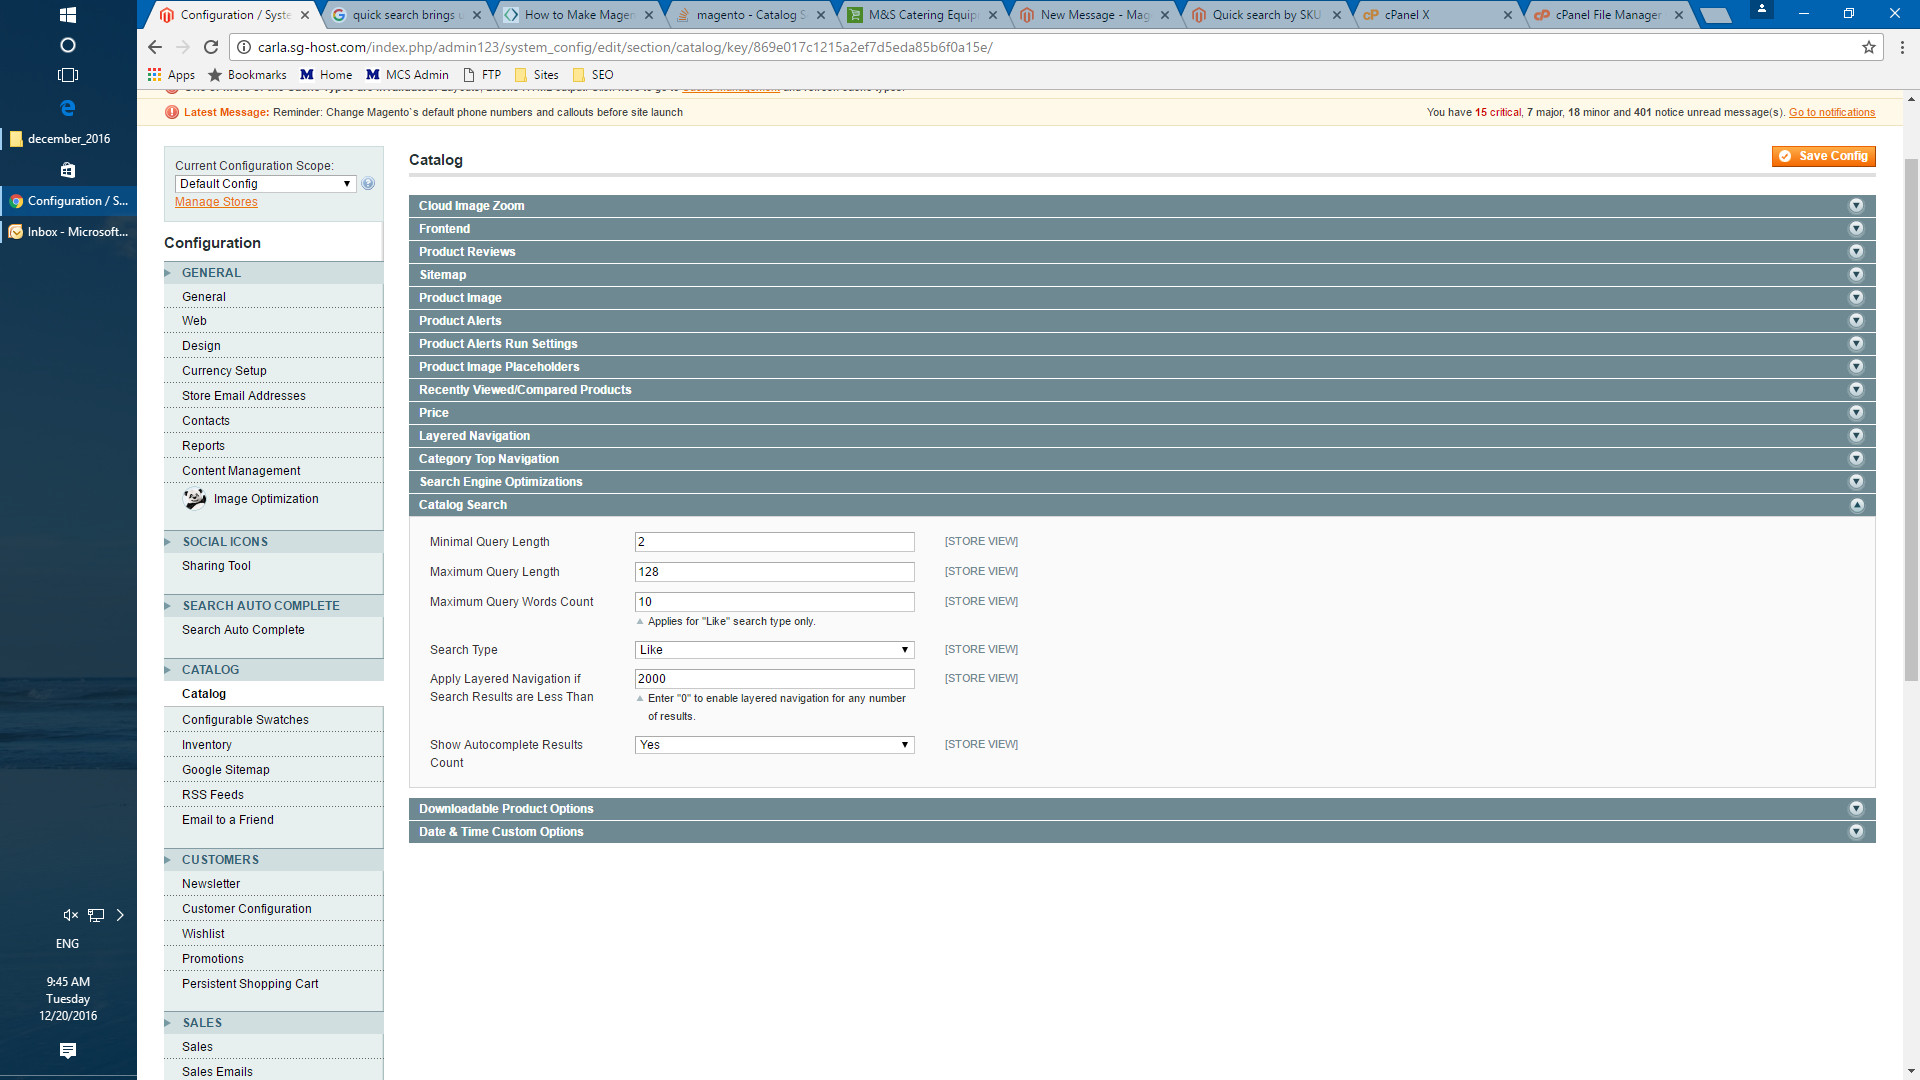Click the Image Optimization panda icon
Screen dimensions: 1920x1080
[x=195, y=499]
